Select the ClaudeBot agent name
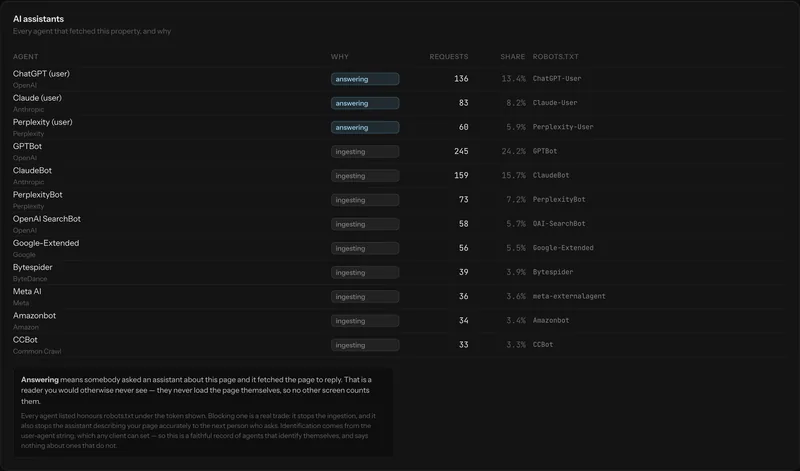 tap(32, 170)
